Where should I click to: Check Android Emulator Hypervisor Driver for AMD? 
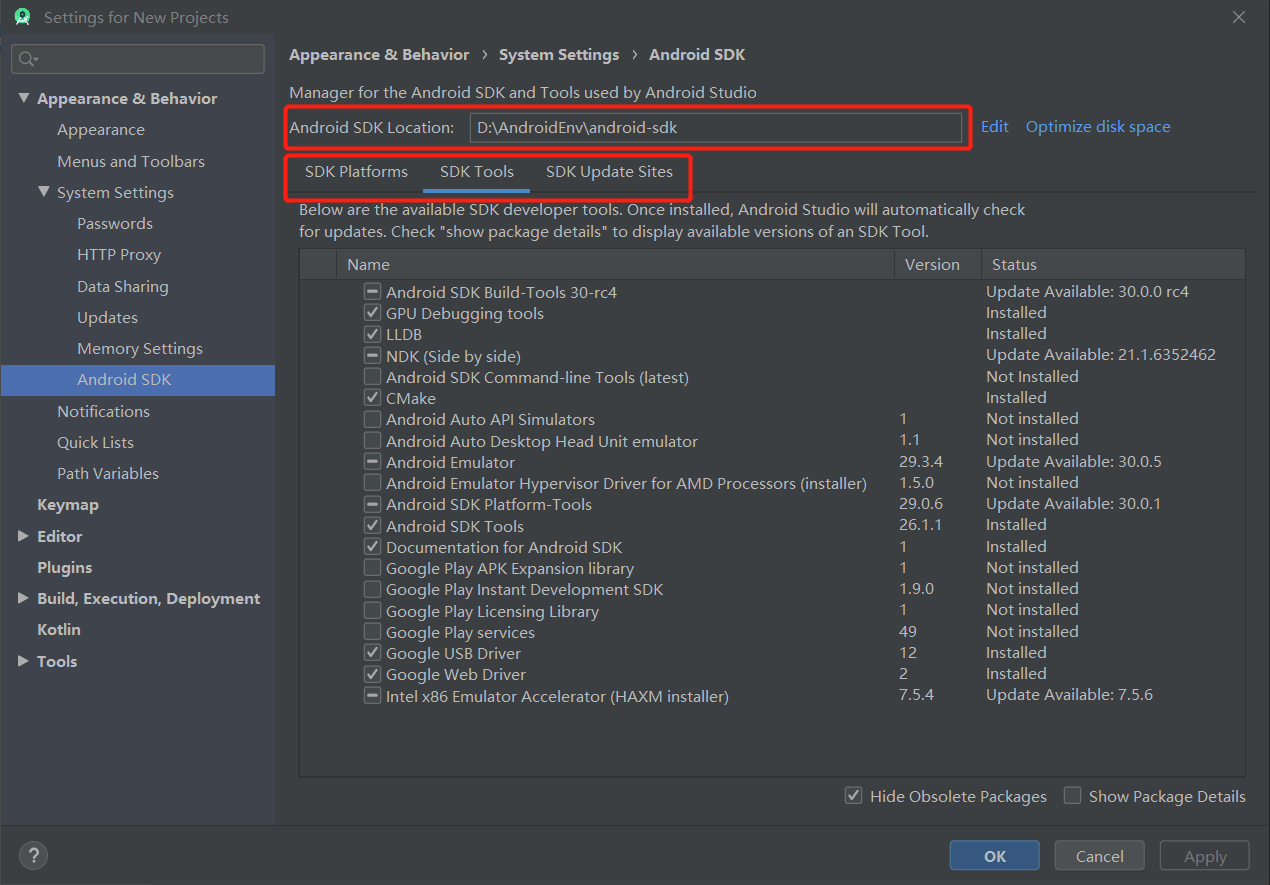coord(372,483)
